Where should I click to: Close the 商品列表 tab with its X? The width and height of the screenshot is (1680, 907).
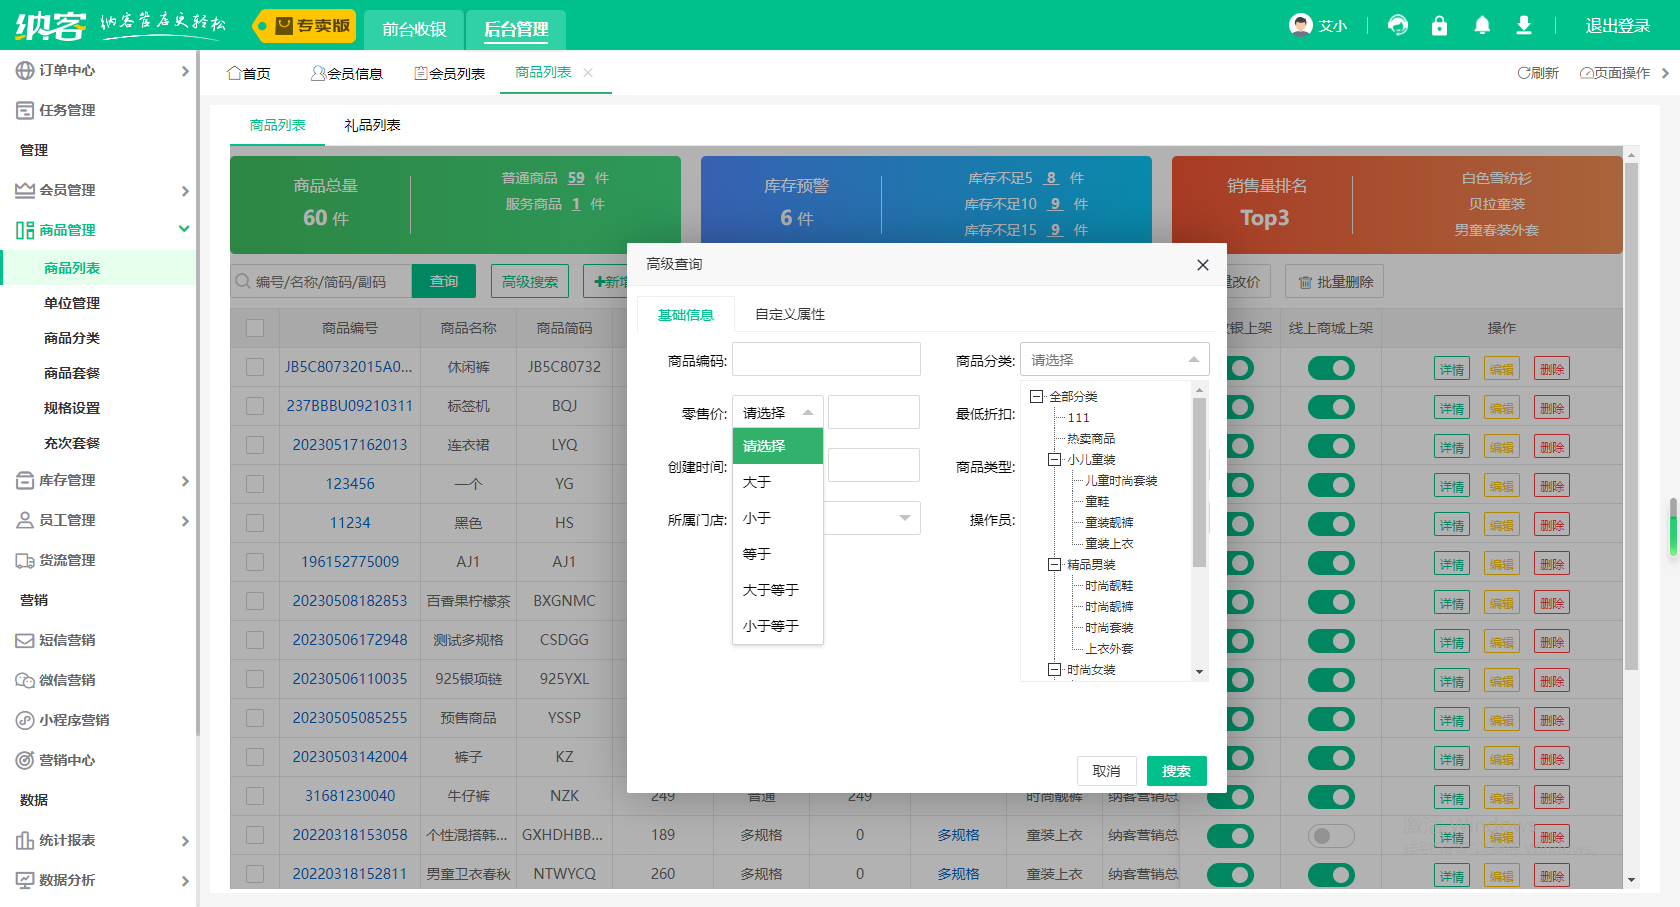(x=588, y=73)
